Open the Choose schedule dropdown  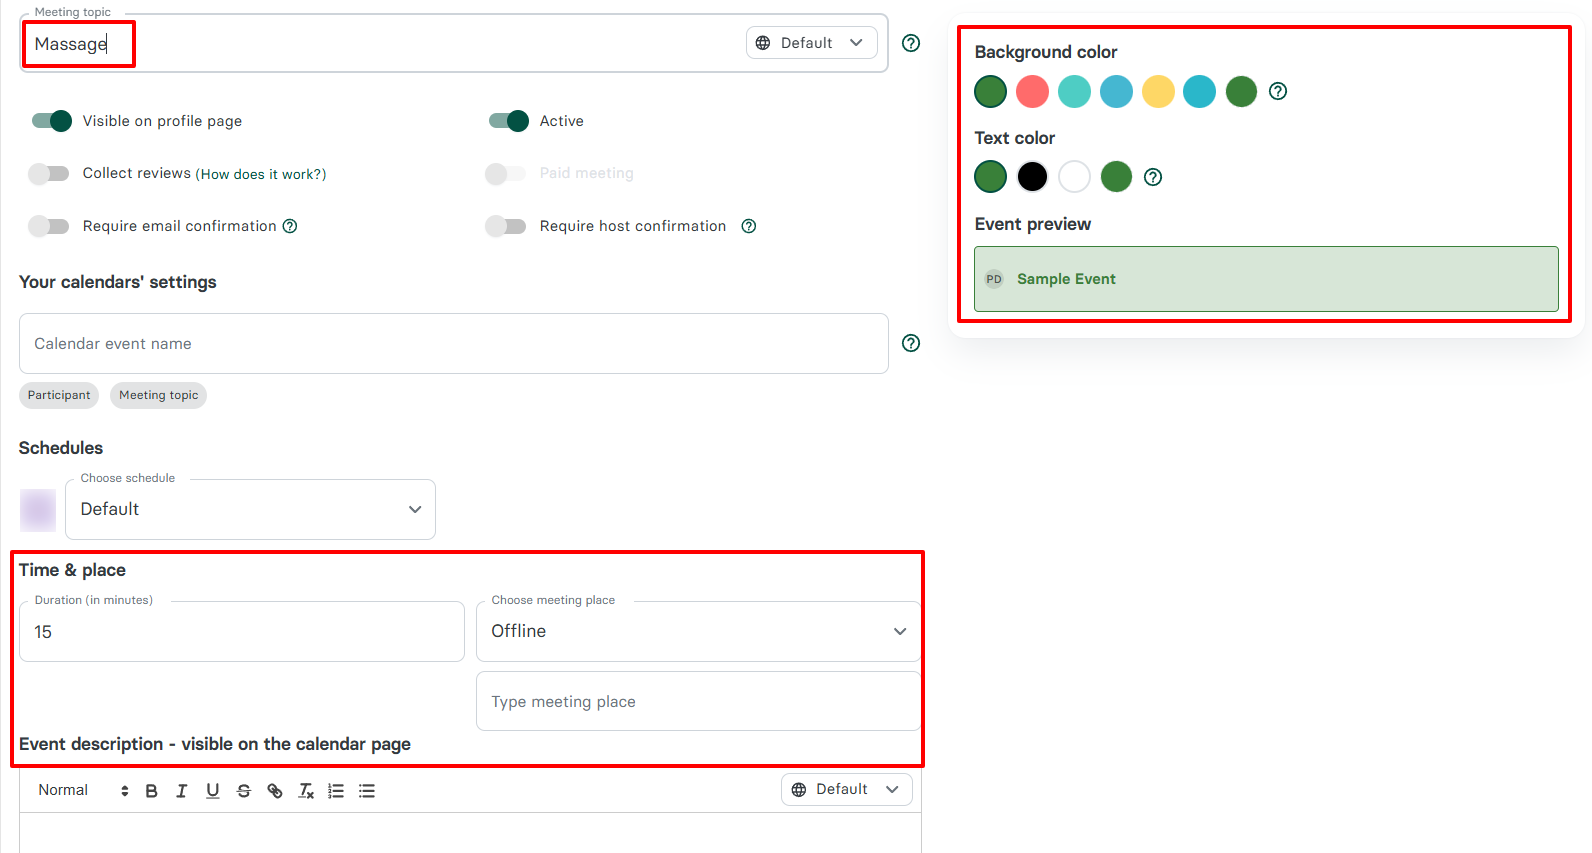click(250, 510)
